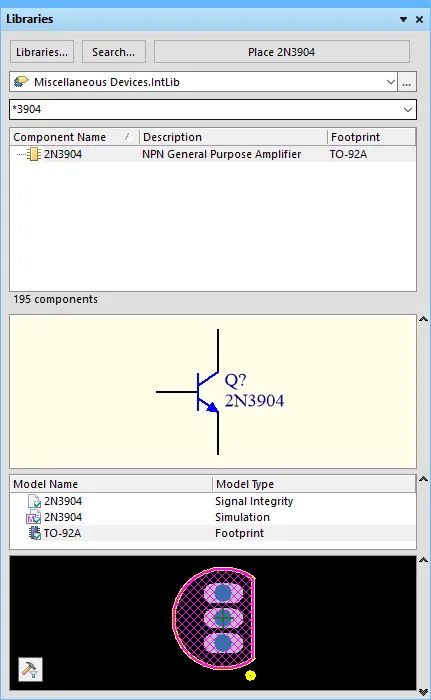Click the Signal Integrity row 2N3904 model name
The image size is (431, 700).
point(63,501)
